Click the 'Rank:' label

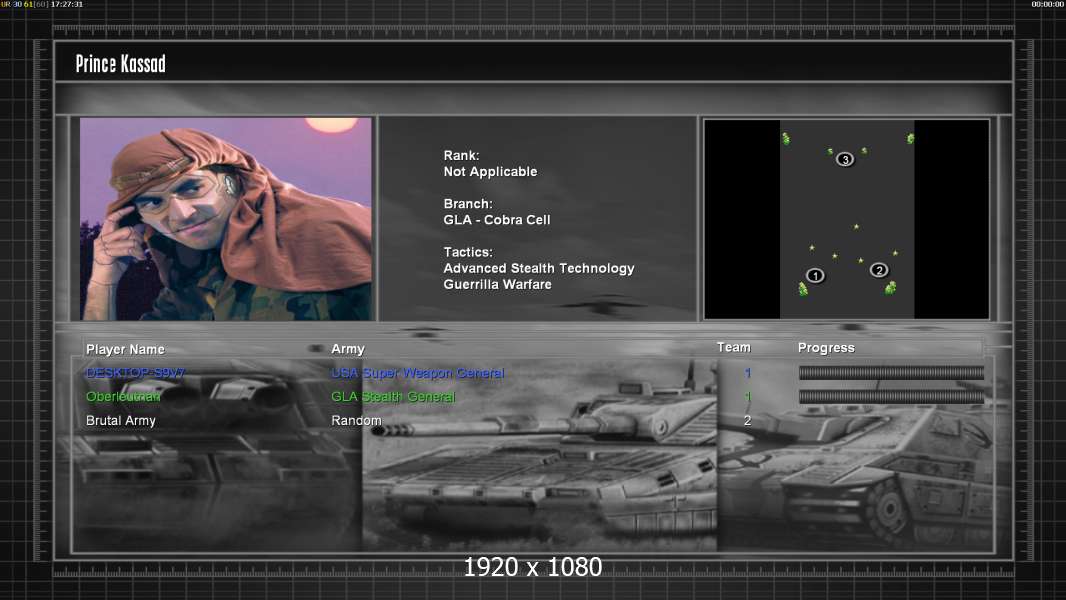click(x=461, y=156)
